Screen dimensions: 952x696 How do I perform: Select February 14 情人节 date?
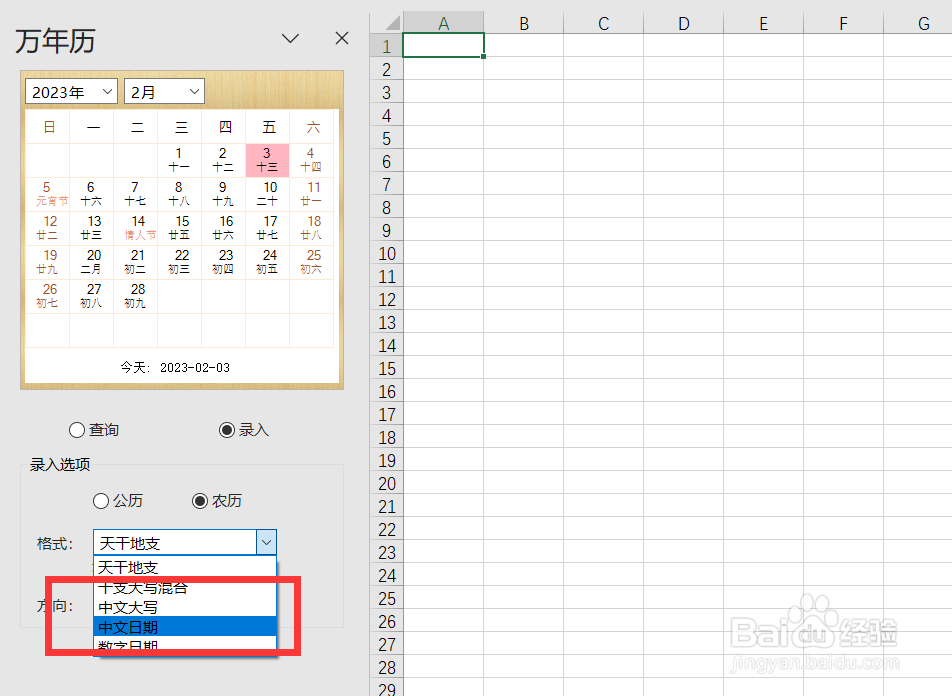click(135, 228)
